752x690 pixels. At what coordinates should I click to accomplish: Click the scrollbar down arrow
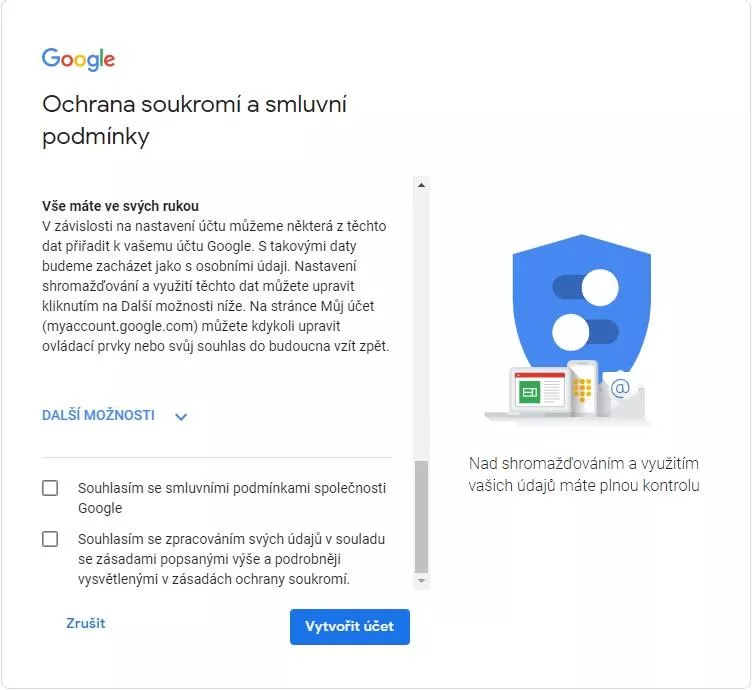coord(421,581)
